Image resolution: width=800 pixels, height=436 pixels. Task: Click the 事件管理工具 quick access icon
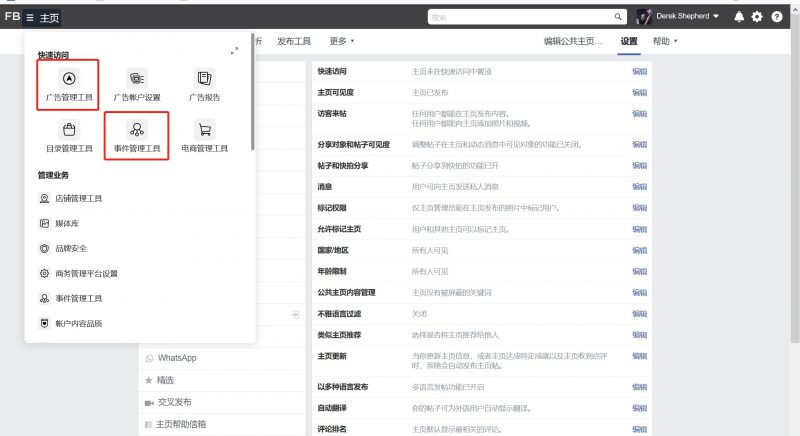(137, 136)
